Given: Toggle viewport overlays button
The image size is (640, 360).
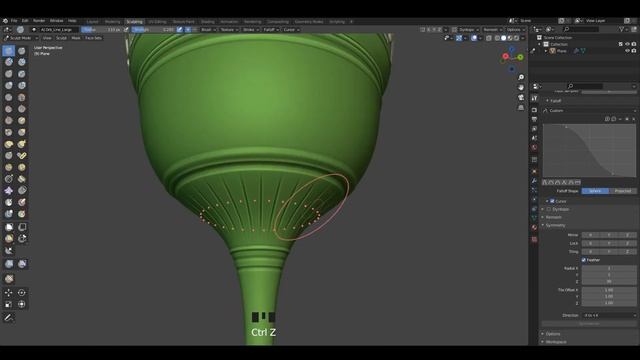Looking at the screenshot, I should point(474,38).
